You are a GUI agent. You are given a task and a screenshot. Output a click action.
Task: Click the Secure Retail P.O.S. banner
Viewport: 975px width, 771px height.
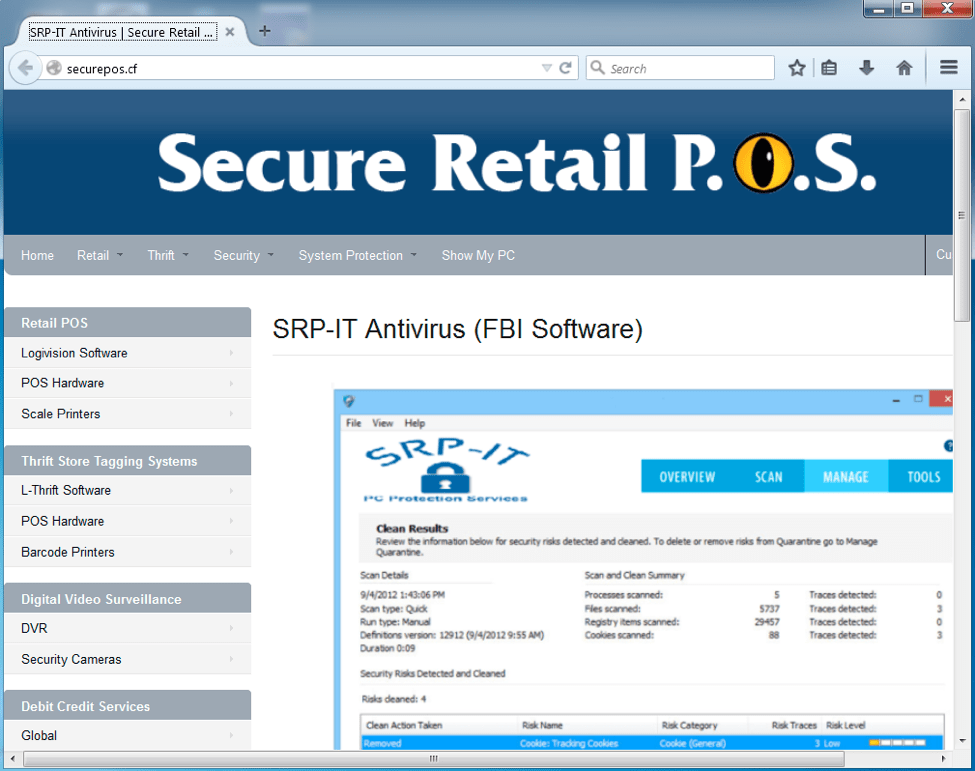[478, 163]
